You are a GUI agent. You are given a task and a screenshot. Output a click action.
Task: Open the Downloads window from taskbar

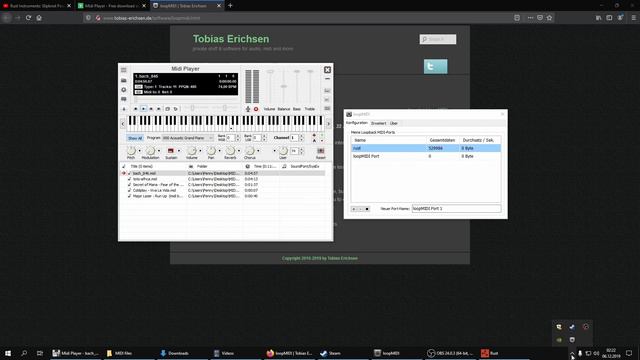click(x=182, y=353)
